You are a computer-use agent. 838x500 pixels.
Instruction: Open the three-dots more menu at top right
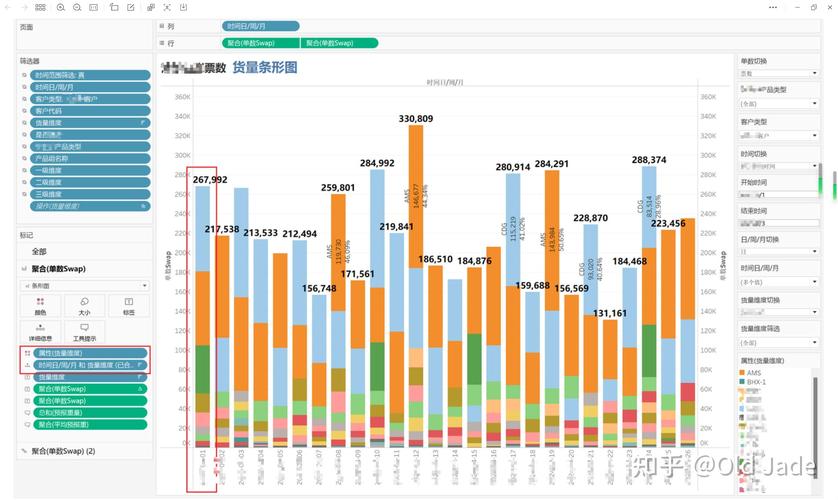773,7
